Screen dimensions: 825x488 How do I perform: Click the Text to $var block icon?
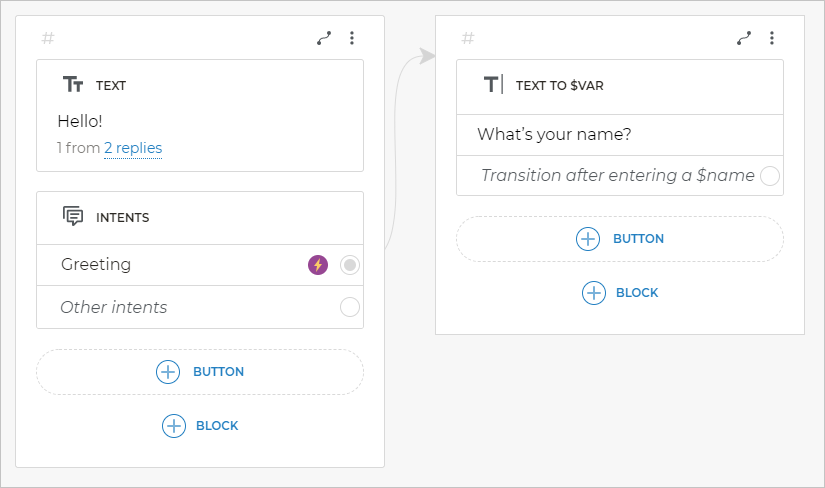[493, 85]
